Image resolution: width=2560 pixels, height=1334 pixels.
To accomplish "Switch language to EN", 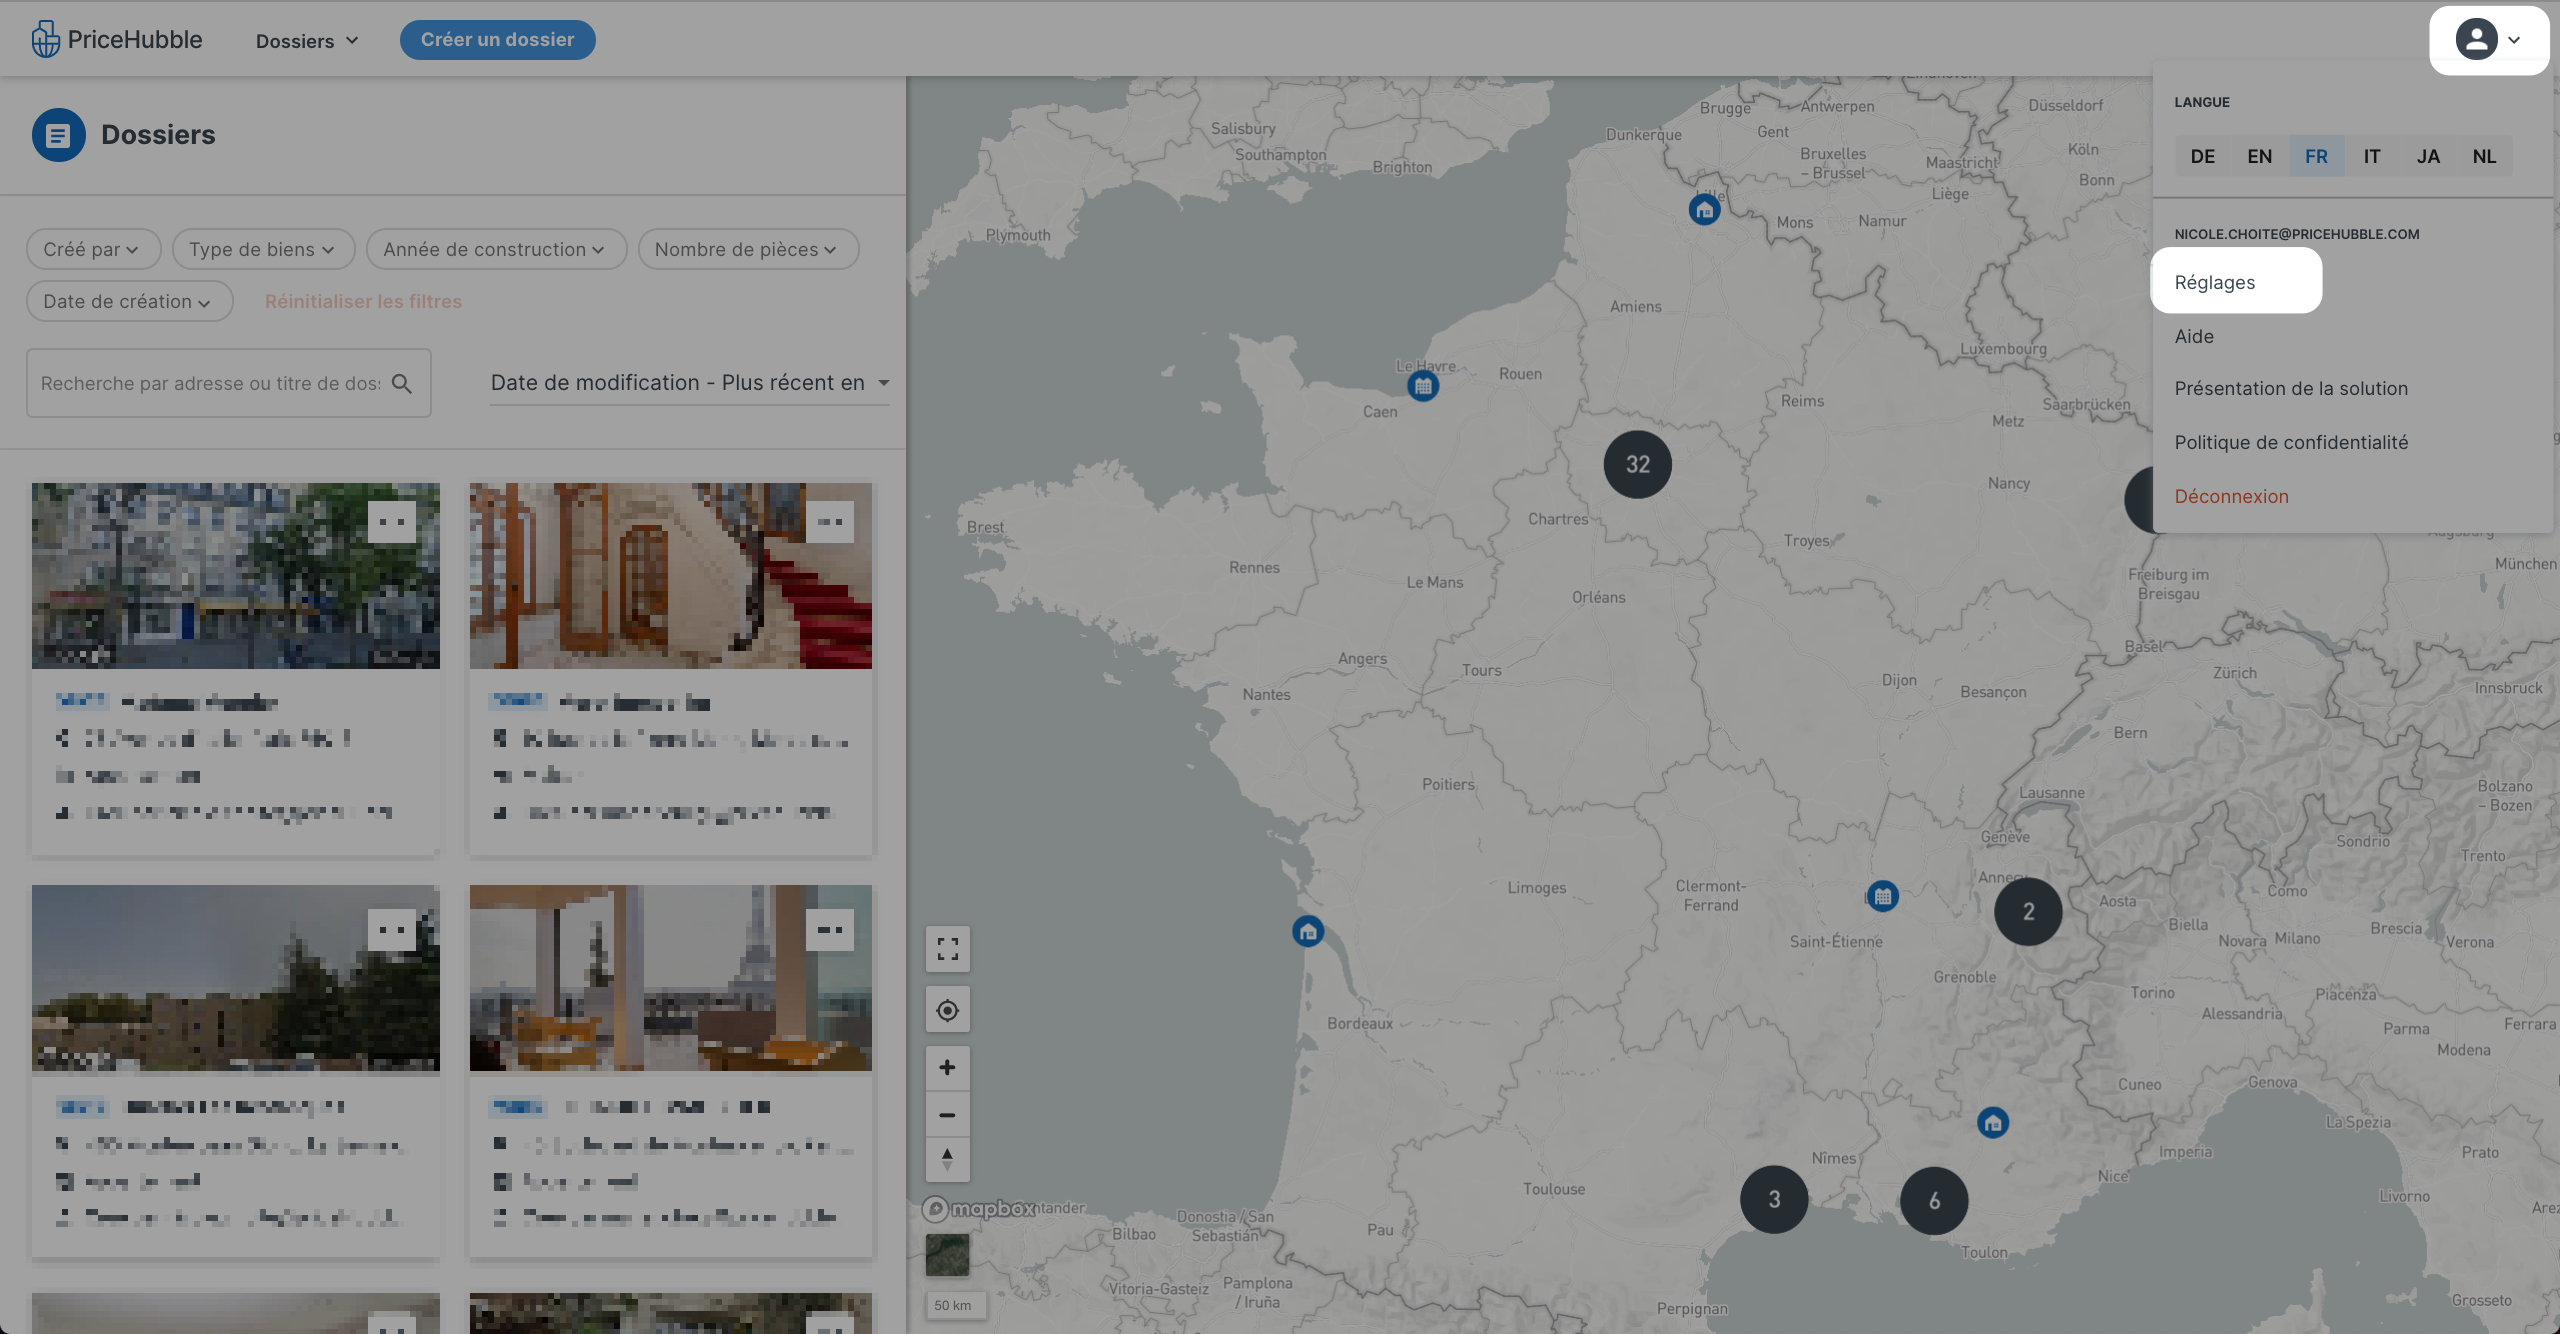I will [2259, 156].
